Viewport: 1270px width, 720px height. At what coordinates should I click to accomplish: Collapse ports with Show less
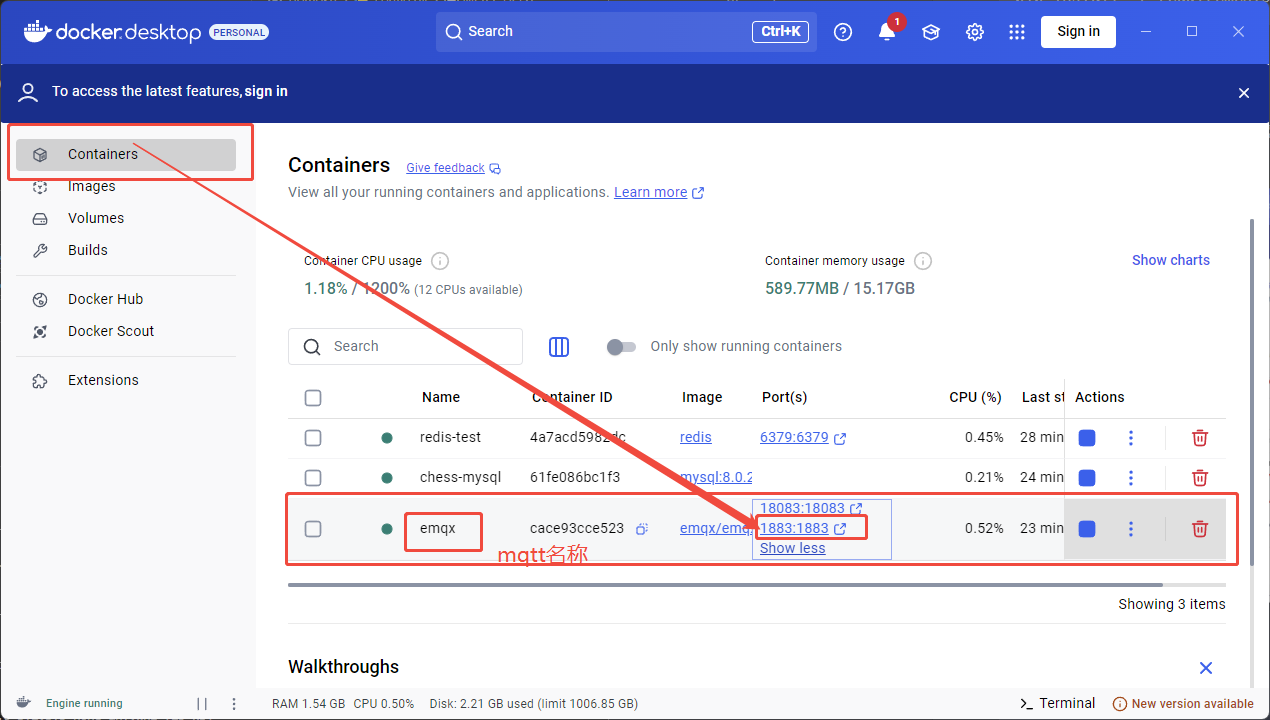point(793,548)
